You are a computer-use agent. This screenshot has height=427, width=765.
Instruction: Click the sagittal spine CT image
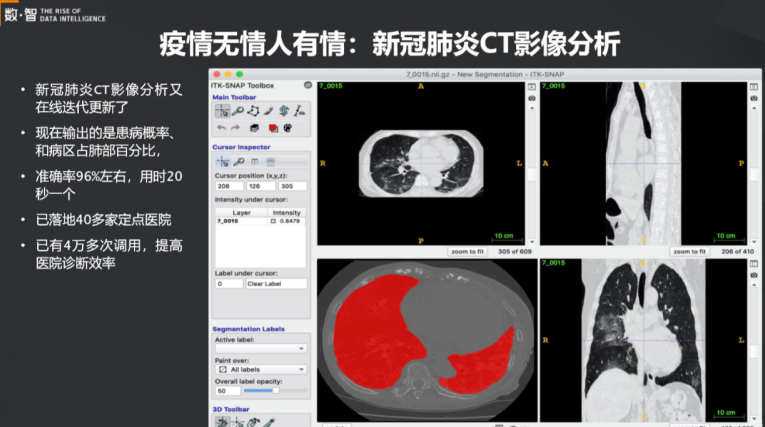[x=644, y=163]
